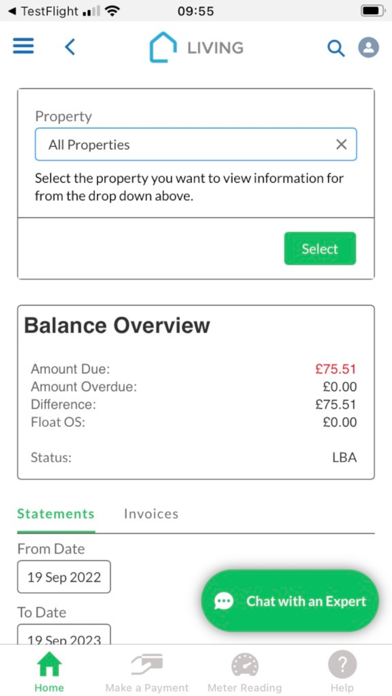Switch to the Statements tab
Screen dimensions: 392x696
pos(56,514)
